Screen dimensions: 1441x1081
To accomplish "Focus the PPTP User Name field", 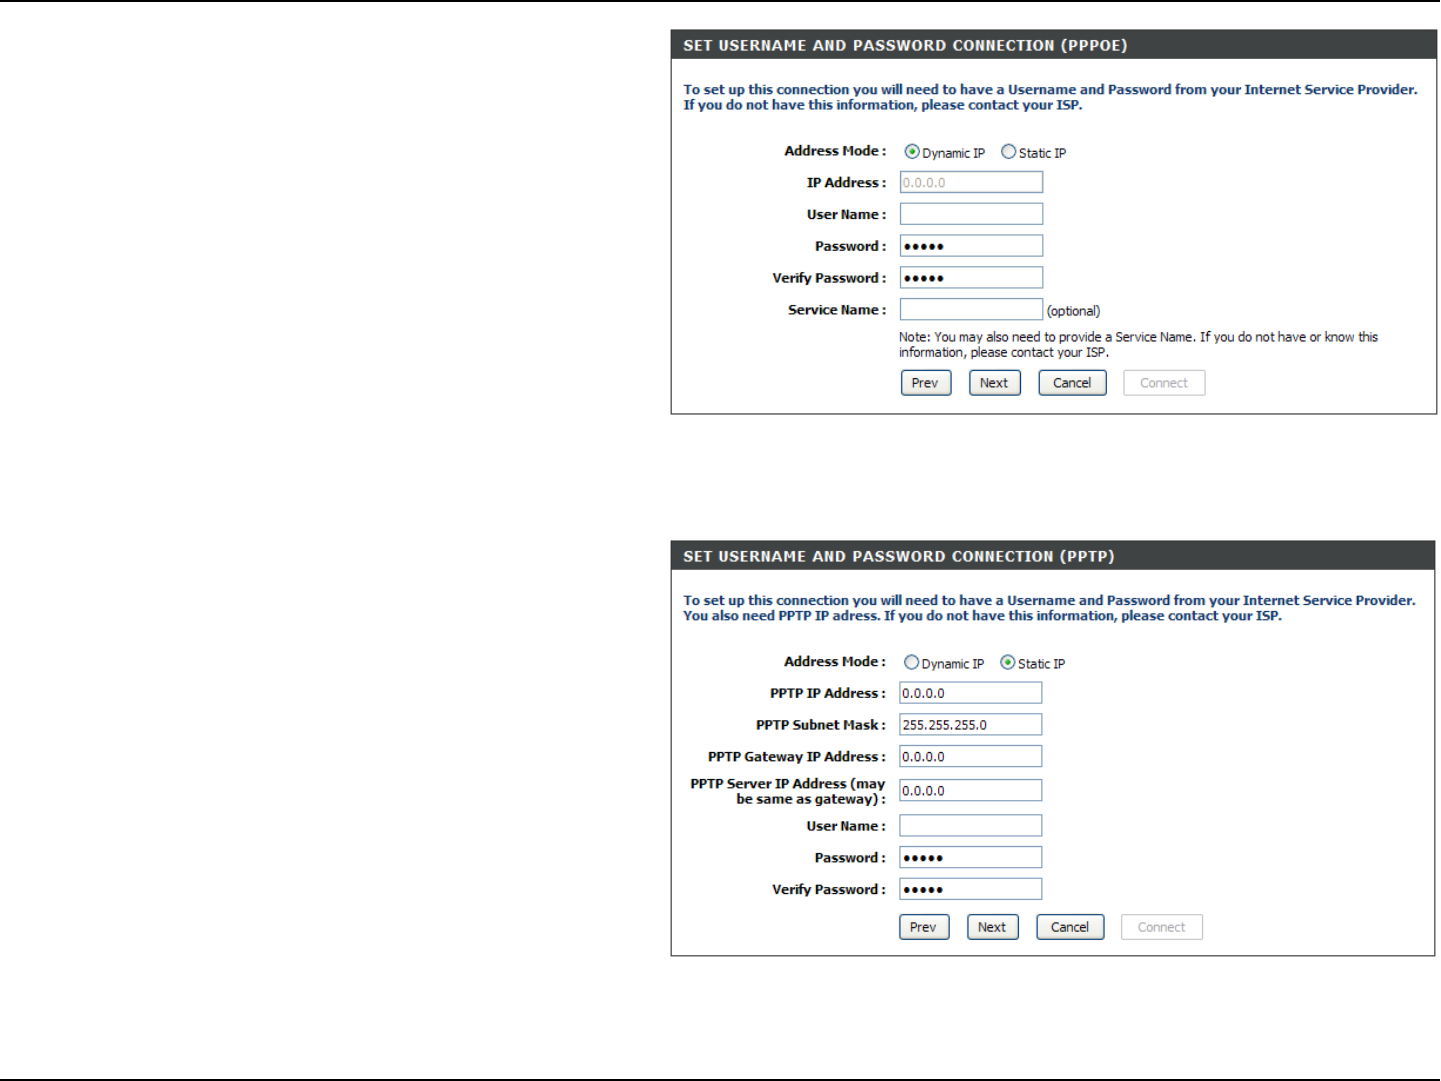I will click(970, 826).
